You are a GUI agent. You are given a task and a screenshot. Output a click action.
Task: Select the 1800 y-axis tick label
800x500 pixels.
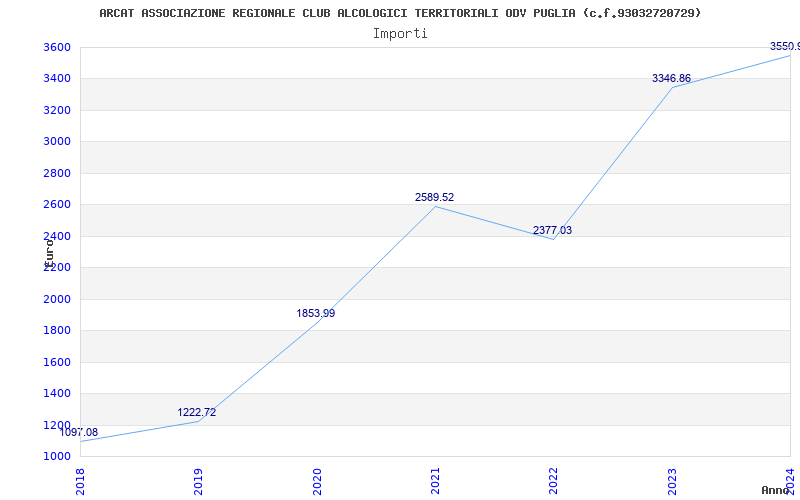(57, 331)
